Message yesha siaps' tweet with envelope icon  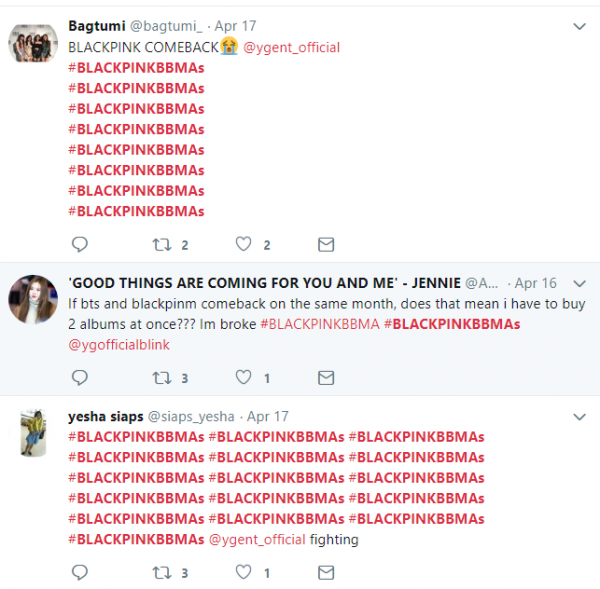coord(326,573)
